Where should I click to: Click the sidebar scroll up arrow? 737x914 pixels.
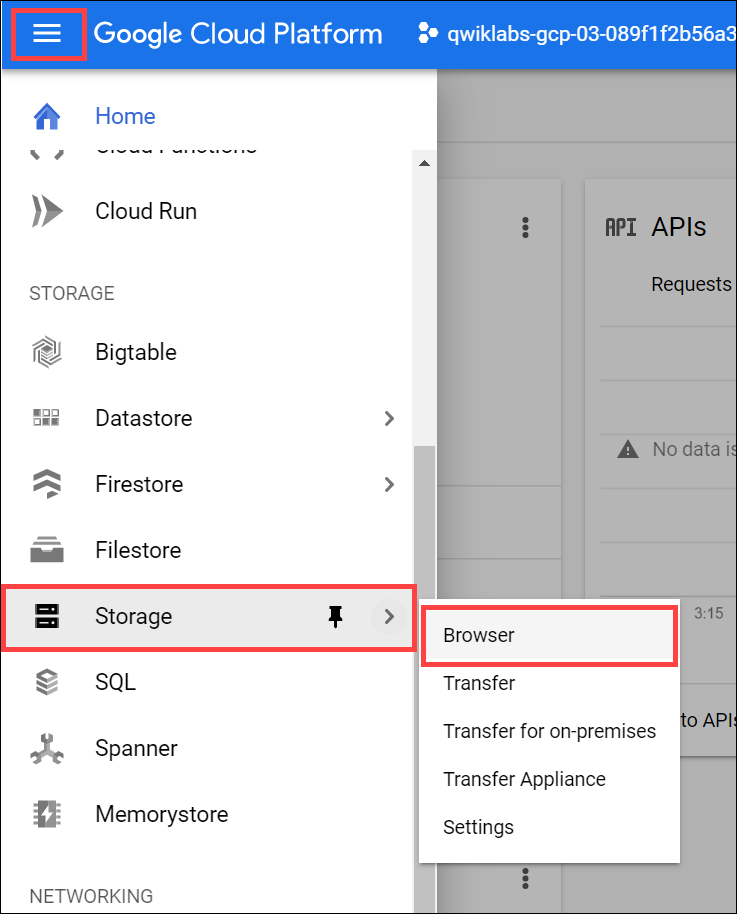pos(424,163)
